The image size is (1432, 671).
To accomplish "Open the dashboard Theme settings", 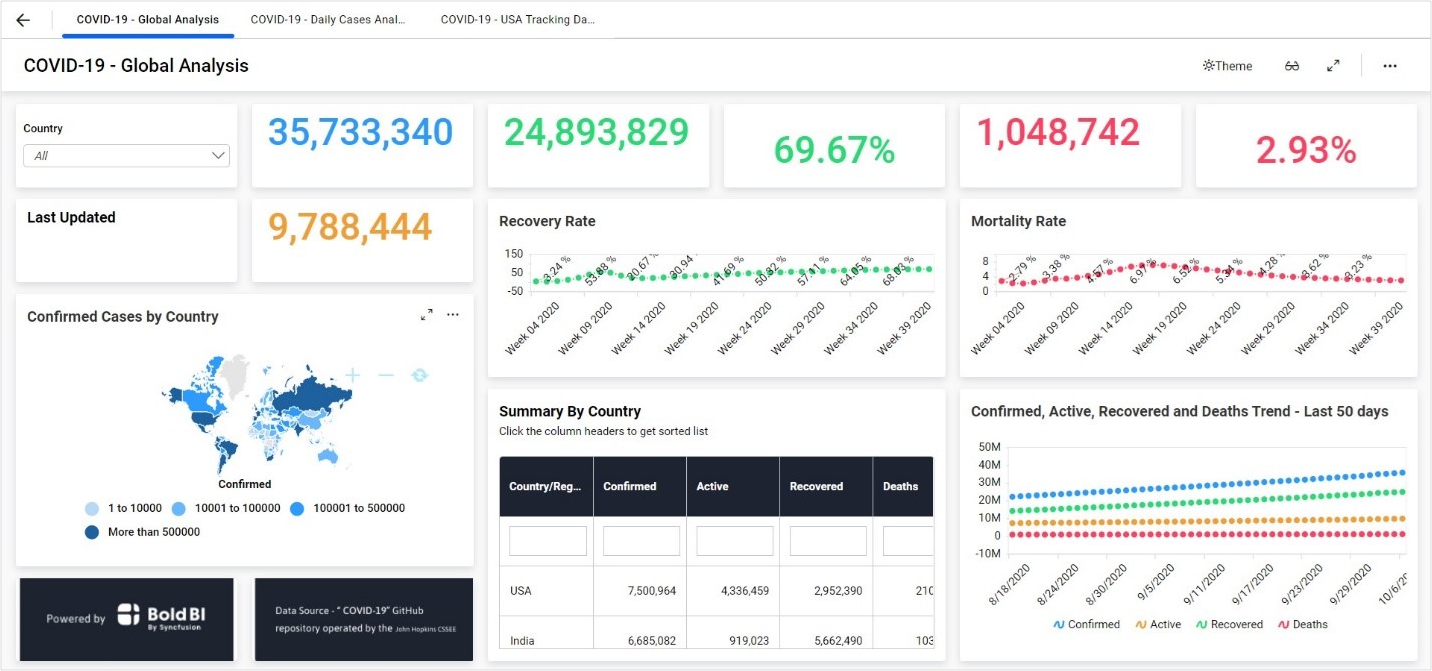I will [1226, 65].
